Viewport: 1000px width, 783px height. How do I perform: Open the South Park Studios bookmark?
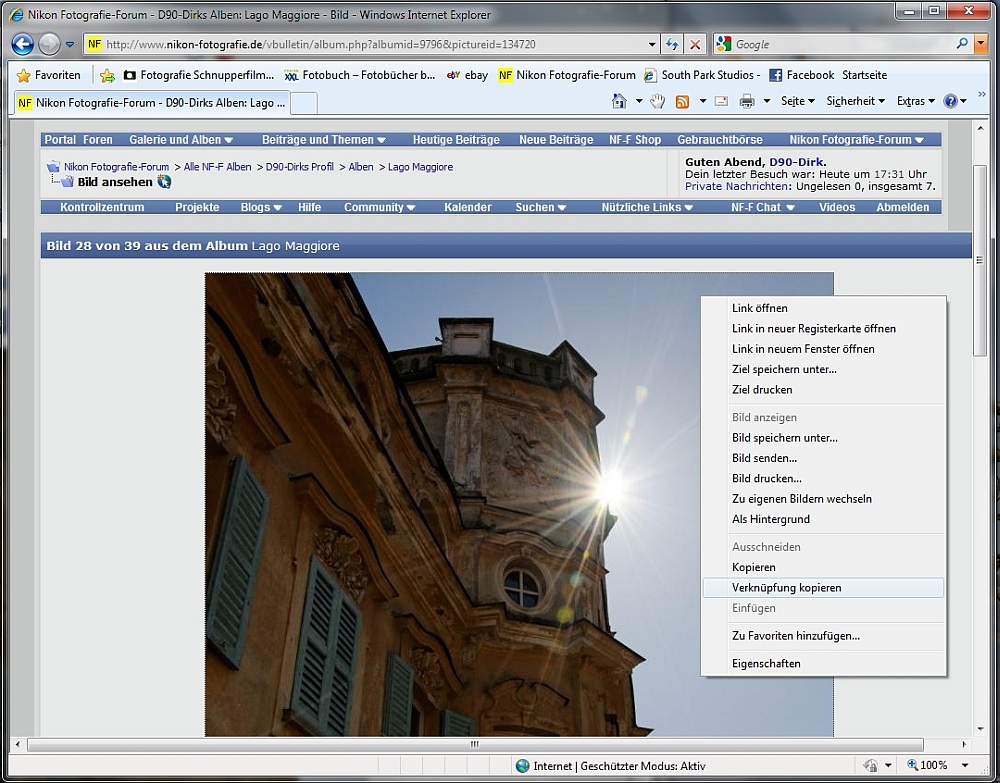pyautogui.click(x=702, y=75)
